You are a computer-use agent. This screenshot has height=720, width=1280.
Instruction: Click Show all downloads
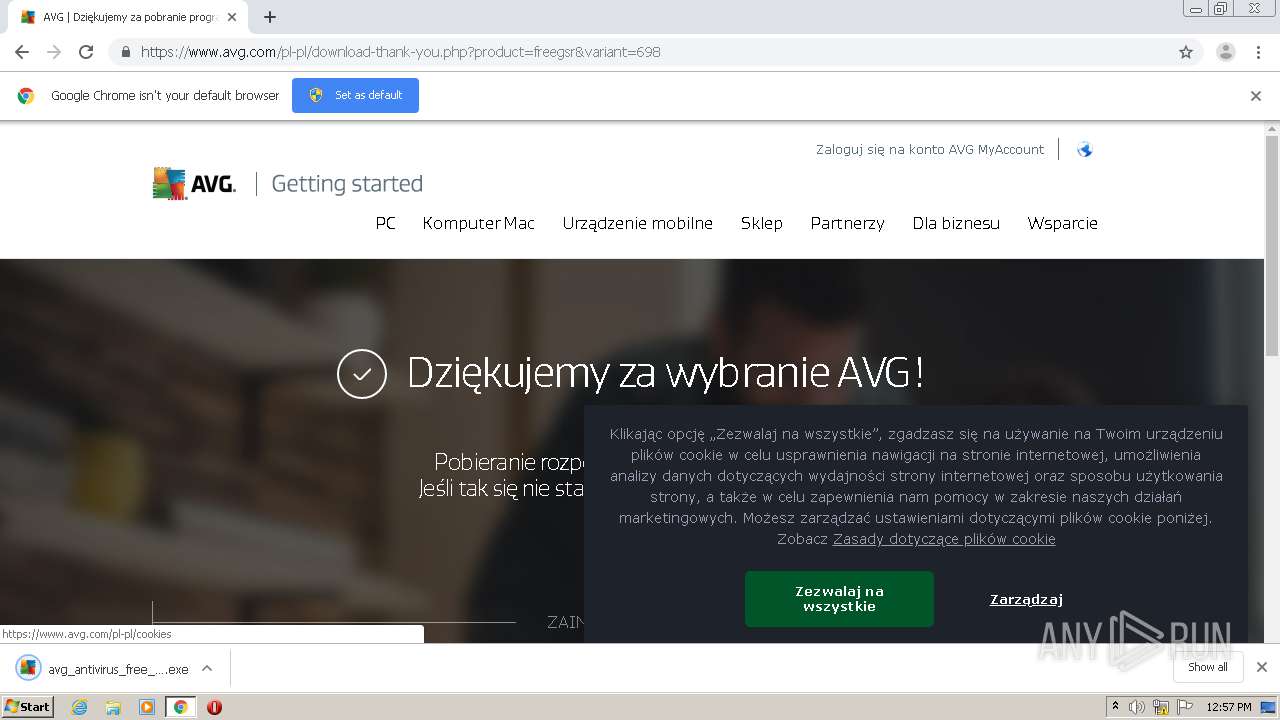tap(1208, 667)
